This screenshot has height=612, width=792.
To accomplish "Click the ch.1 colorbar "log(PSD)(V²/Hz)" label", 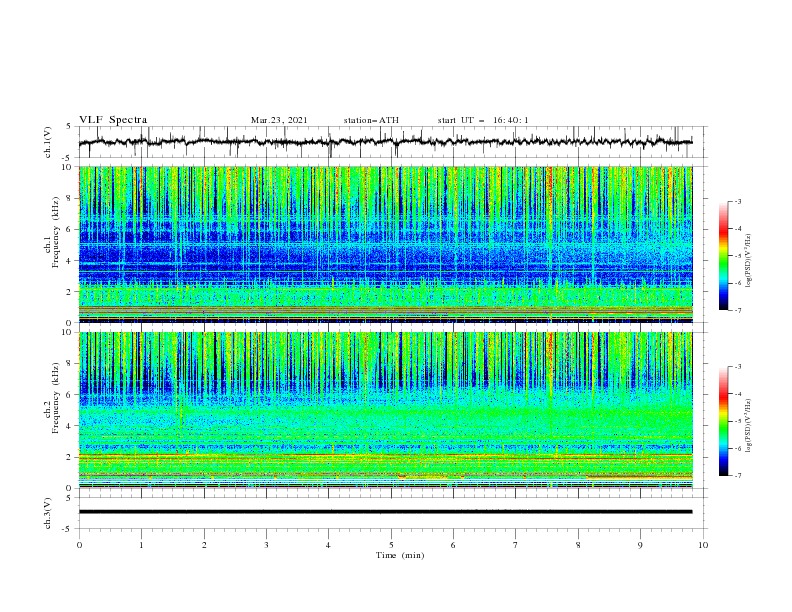I will [749, 261].
